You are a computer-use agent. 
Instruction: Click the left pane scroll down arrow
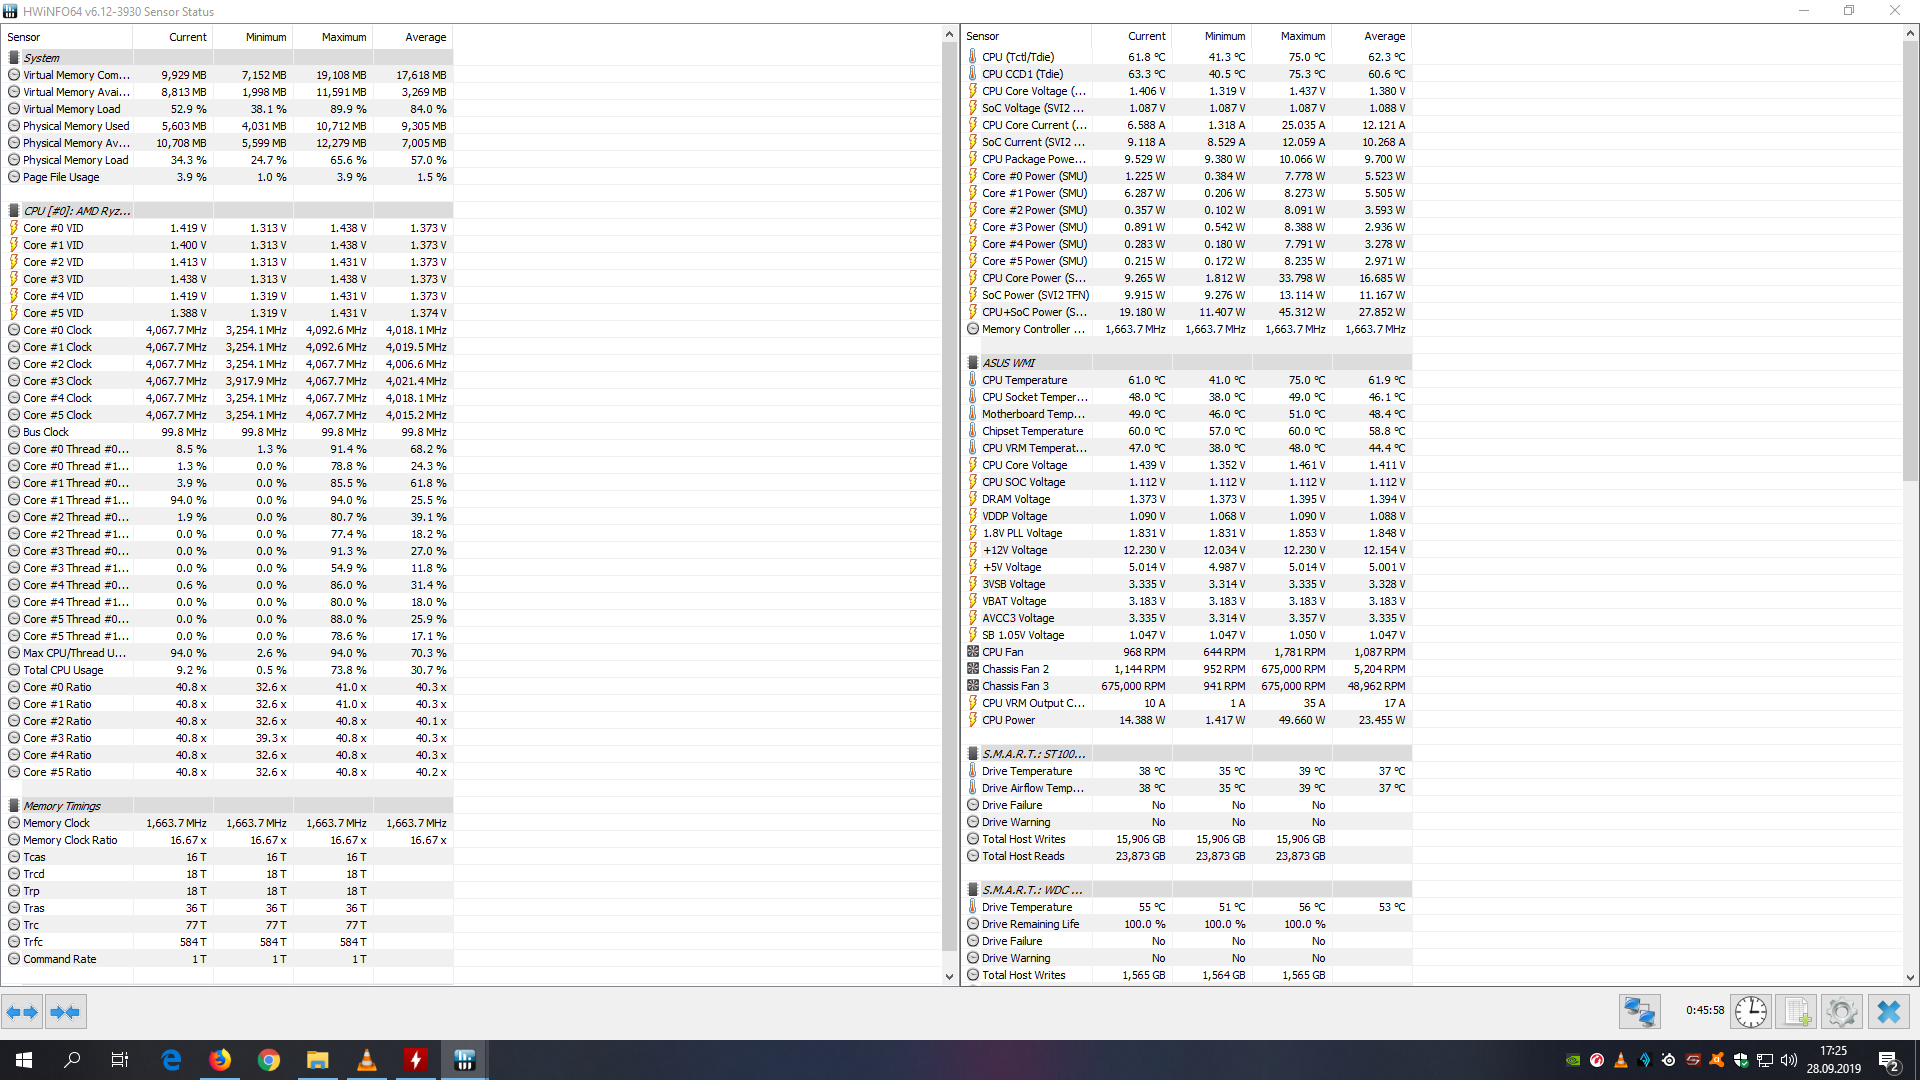(949, 977)
